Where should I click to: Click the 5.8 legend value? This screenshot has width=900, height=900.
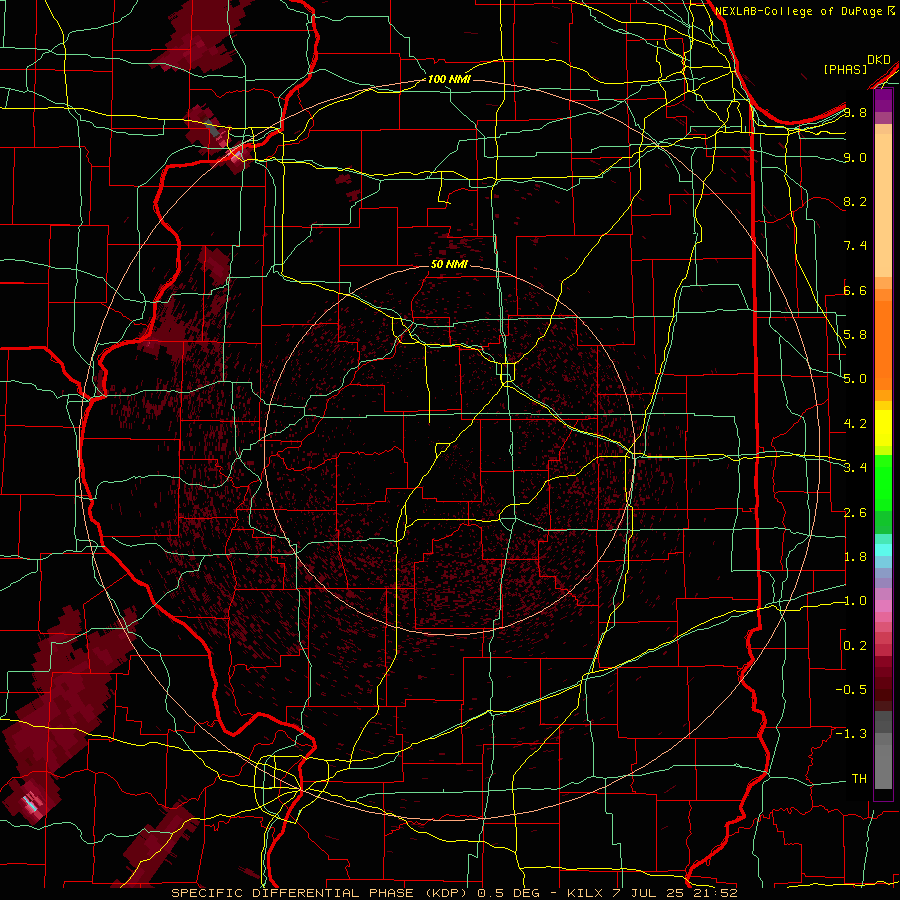click(x=855, y=335)
